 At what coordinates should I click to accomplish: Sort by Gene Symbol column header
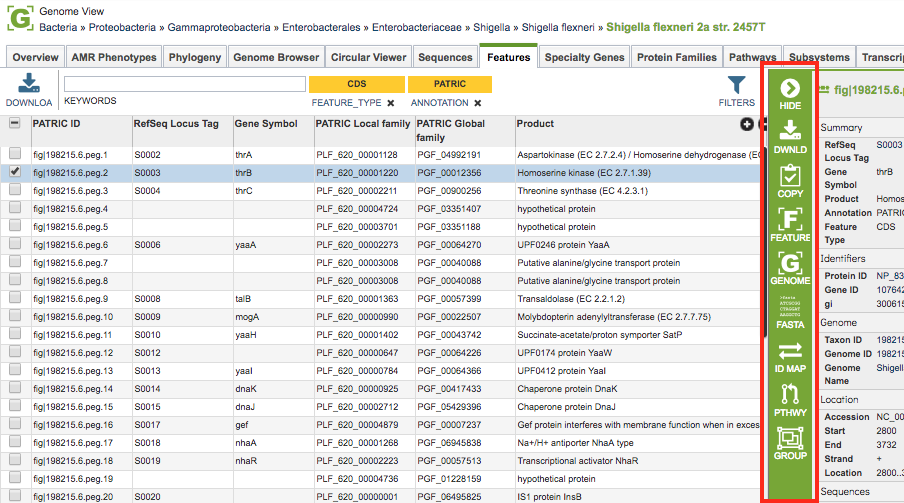click(x=266, y=123)
